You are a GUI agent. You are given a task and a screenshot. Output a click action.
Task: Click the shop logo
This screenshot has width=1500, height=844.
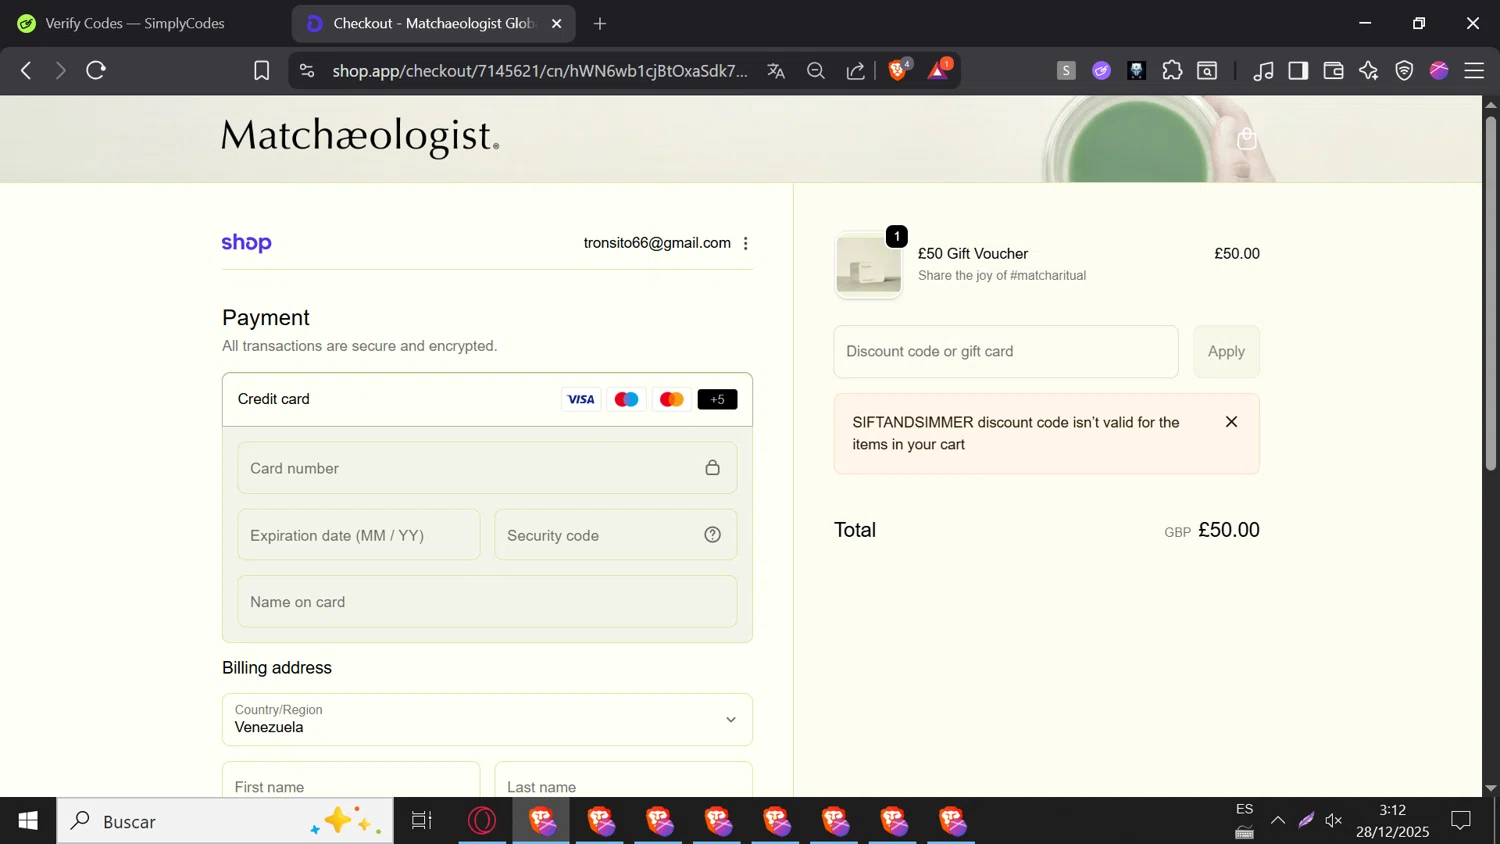pos(246,243)
